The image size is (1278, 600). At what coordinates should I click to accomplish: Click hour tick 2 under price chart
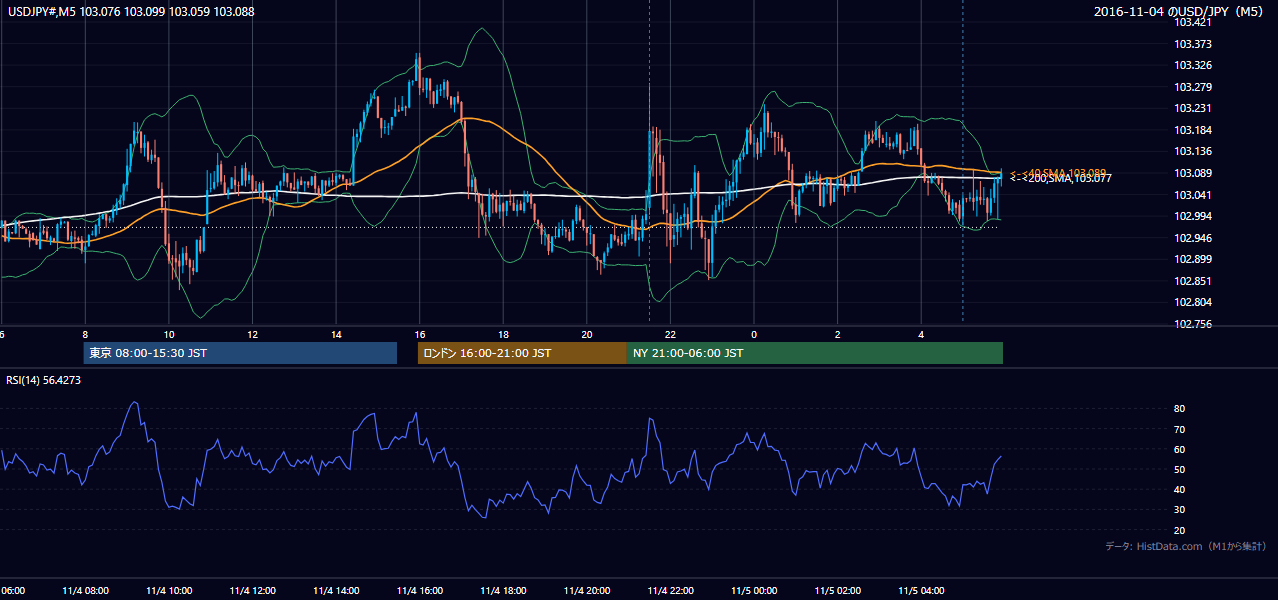(x=837, y=335)
